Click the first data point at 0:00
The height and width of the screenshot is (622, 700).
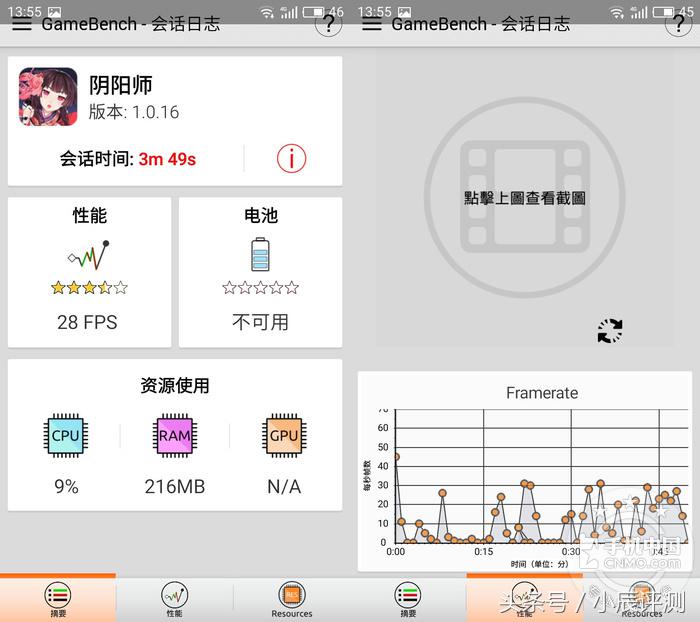pyautogui.click(x=396, y=457)
